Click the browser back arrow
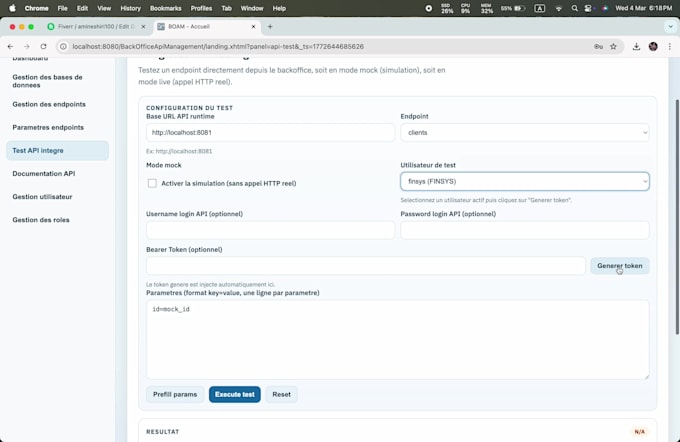680x442 pixels. point(10,46)
